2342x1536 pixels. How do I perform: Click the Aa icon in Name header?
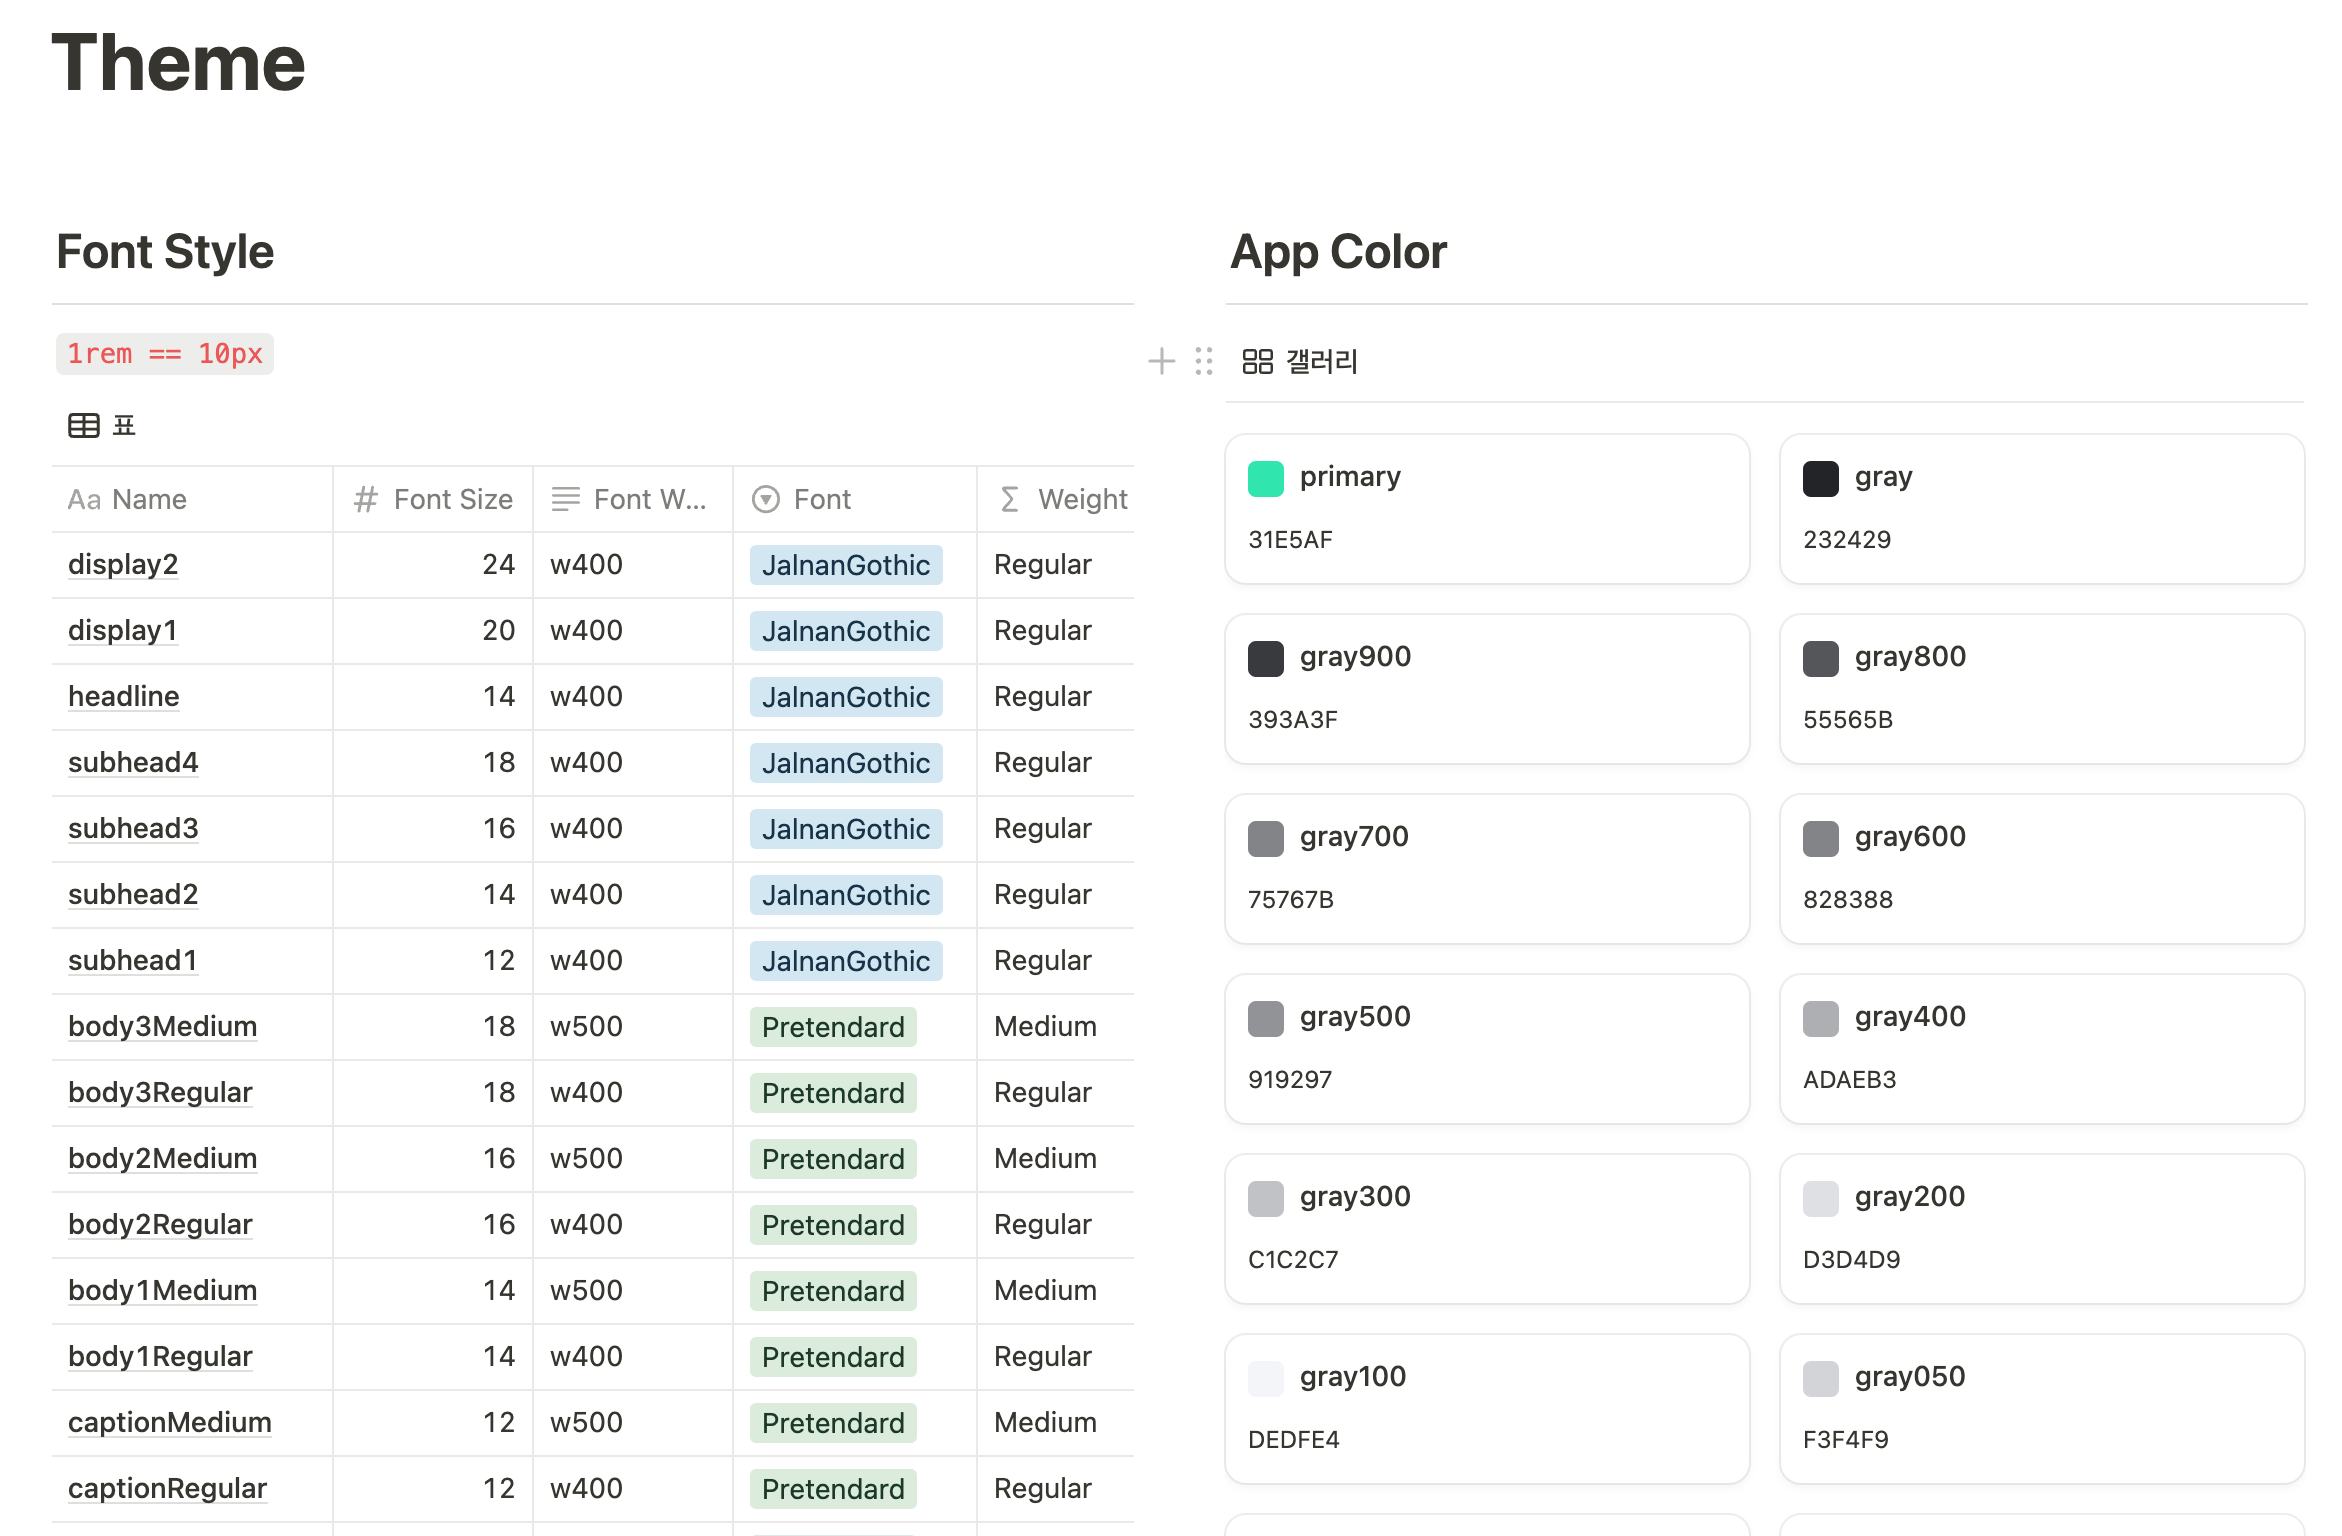(84, 499)
